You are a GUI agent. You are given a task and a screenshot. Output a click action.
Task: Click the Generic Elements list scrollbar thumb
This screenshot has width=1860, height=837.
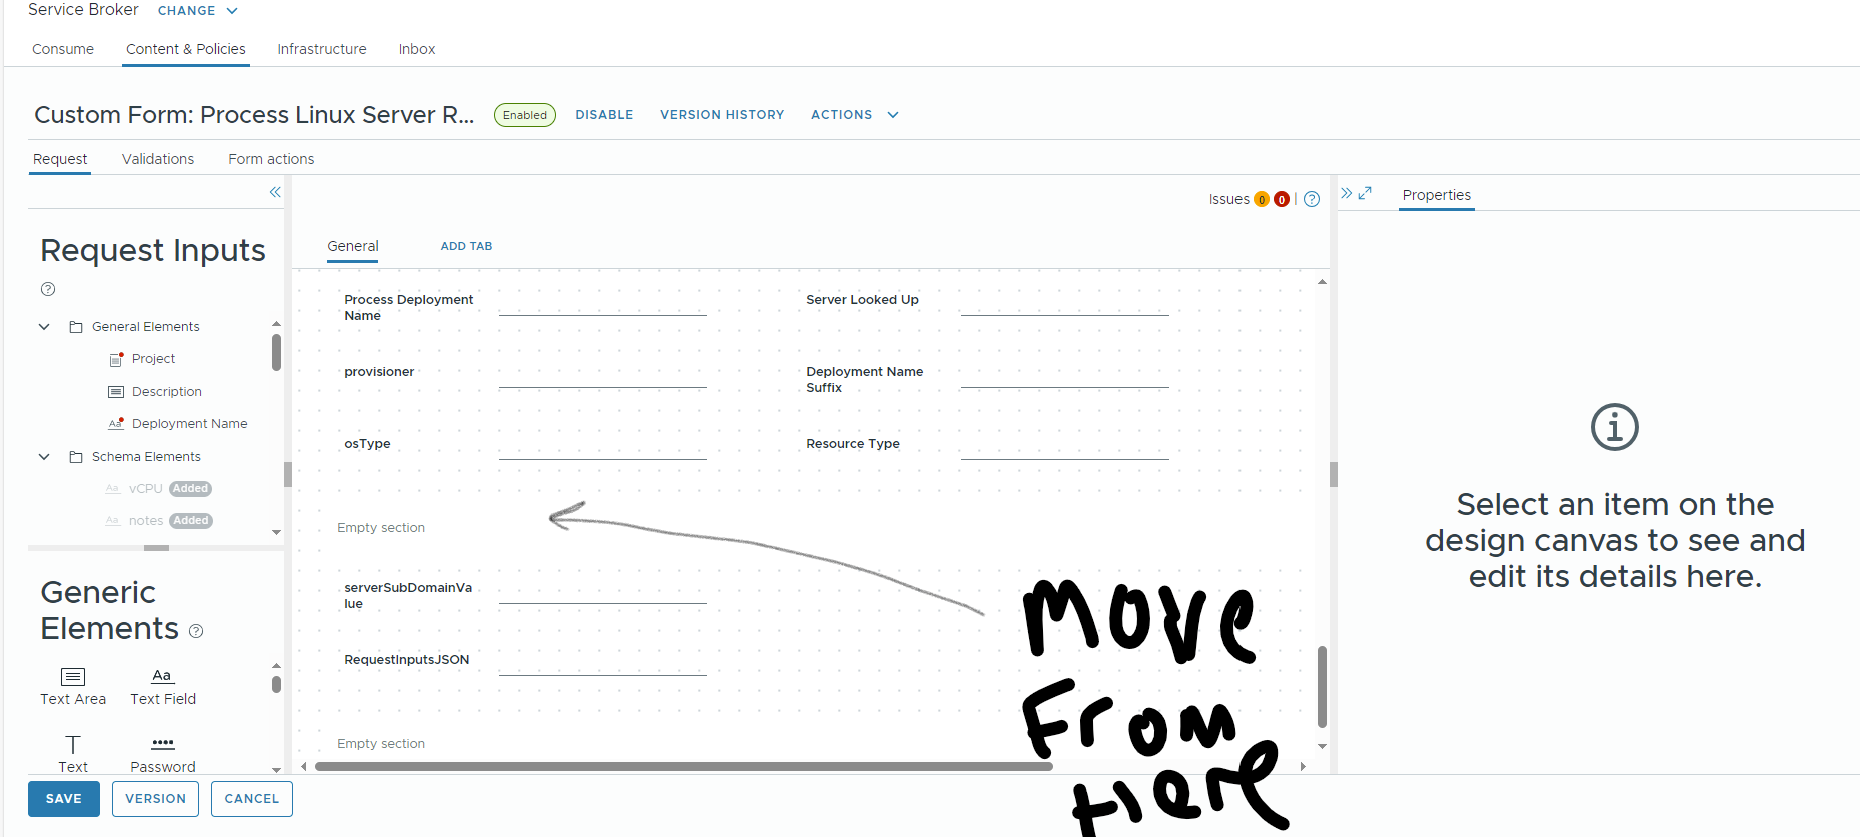(x=276, y=684)
